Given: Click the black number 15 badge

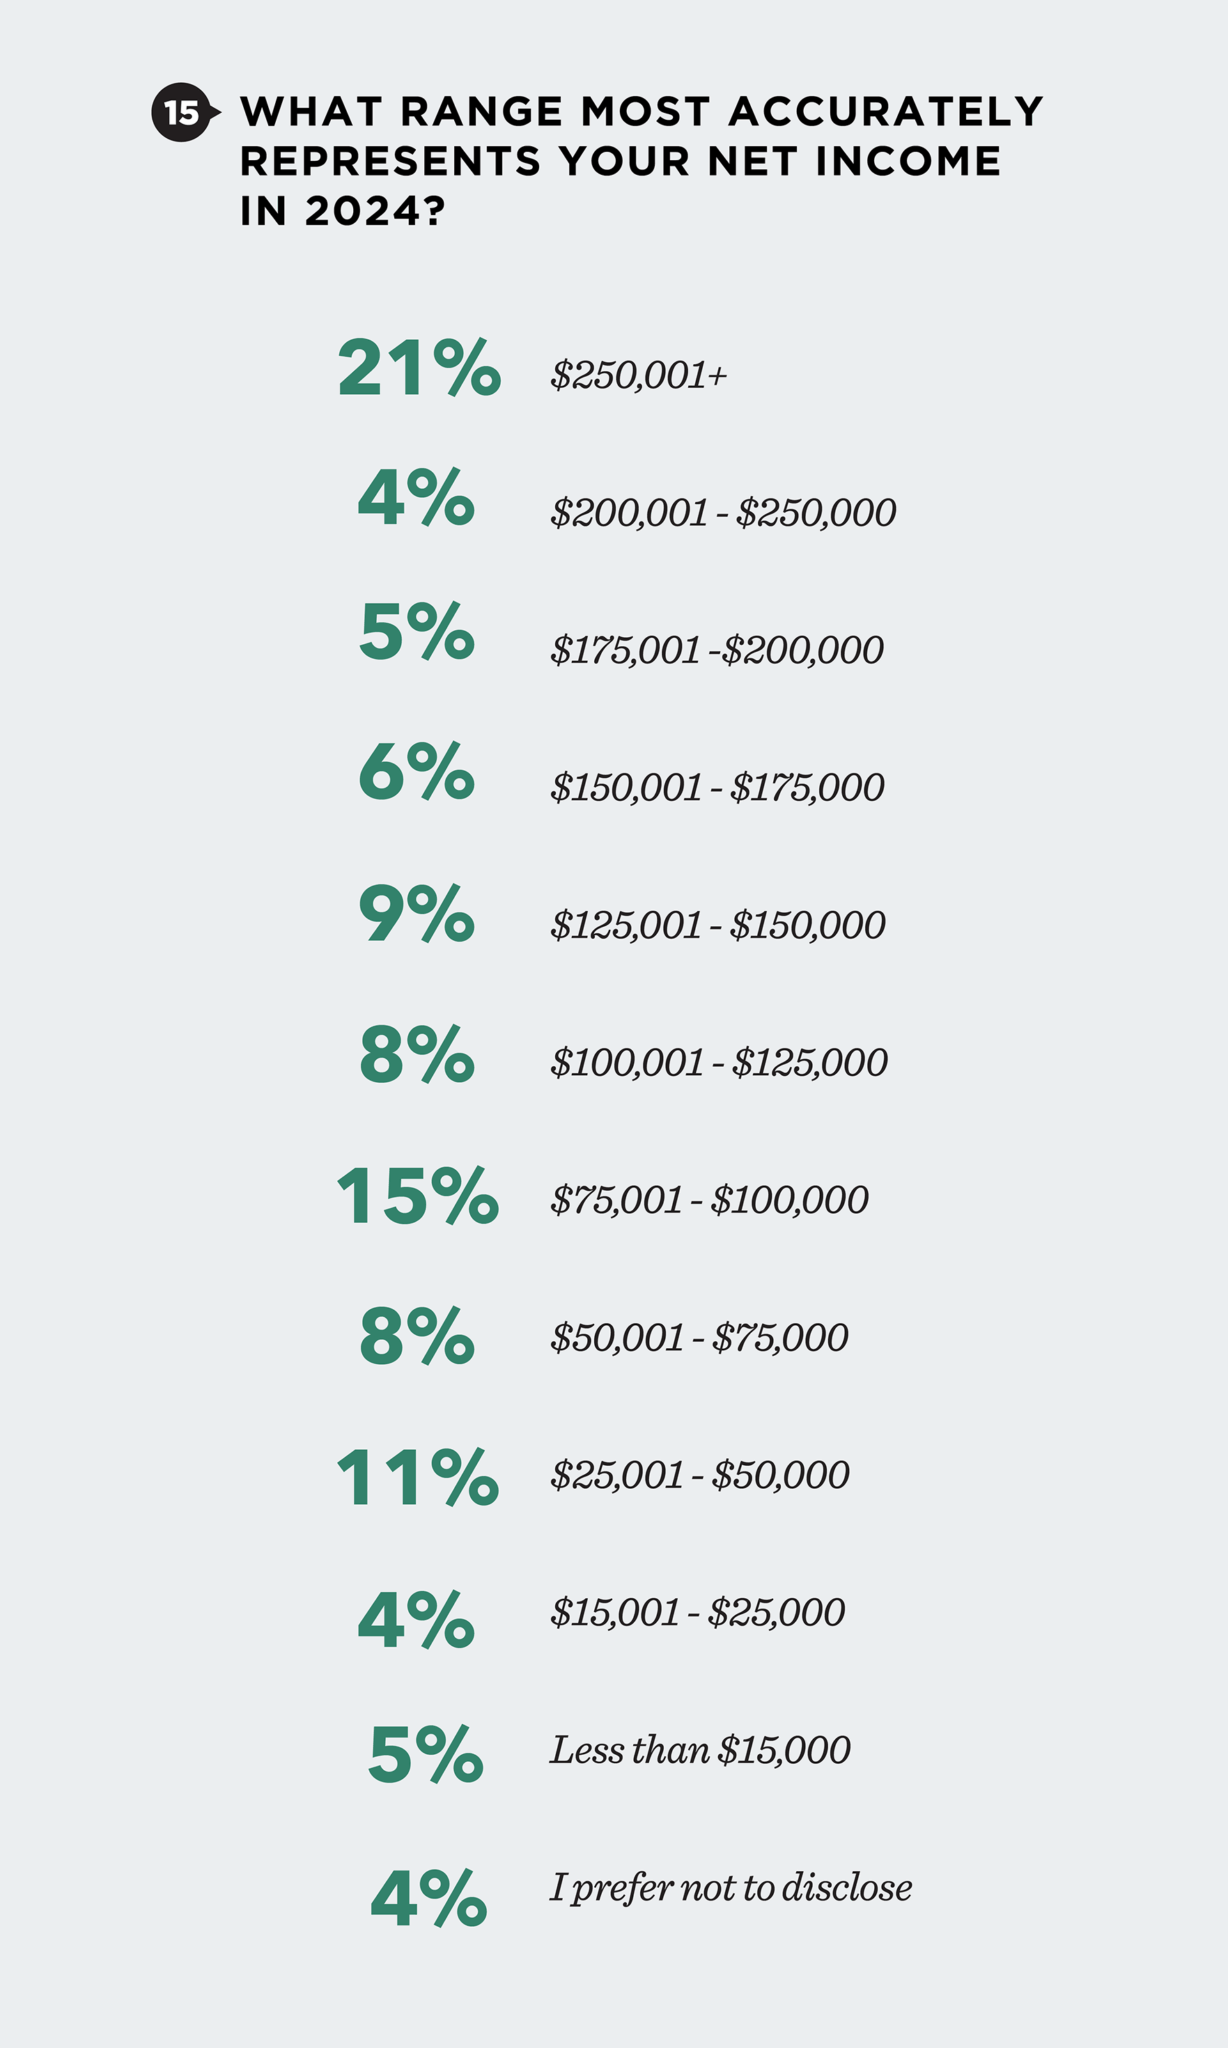Looking at the screenshot, I should click(x=182, y=113).
